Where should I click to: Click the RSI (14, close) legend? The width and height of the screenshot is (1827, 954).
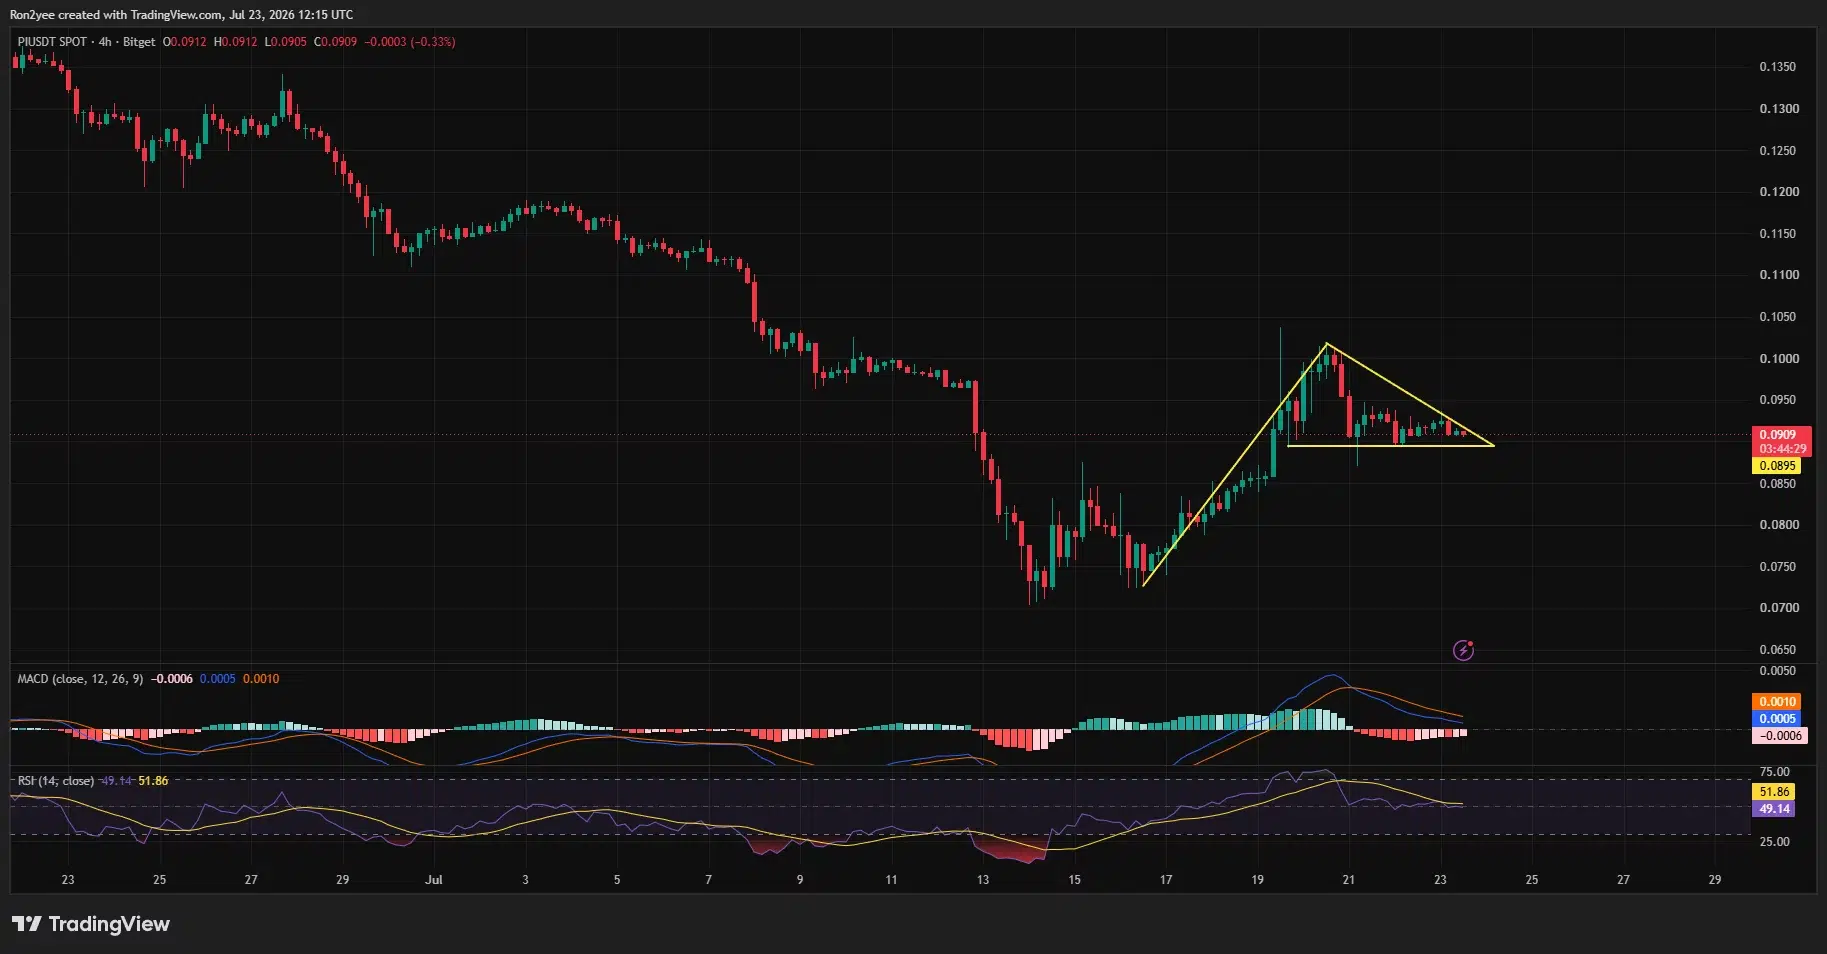56,781
